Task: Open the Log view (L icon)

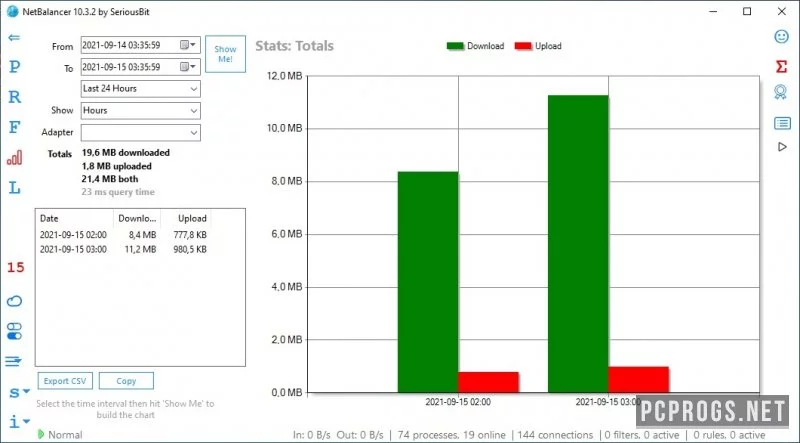Action: (x=15, y=187)
